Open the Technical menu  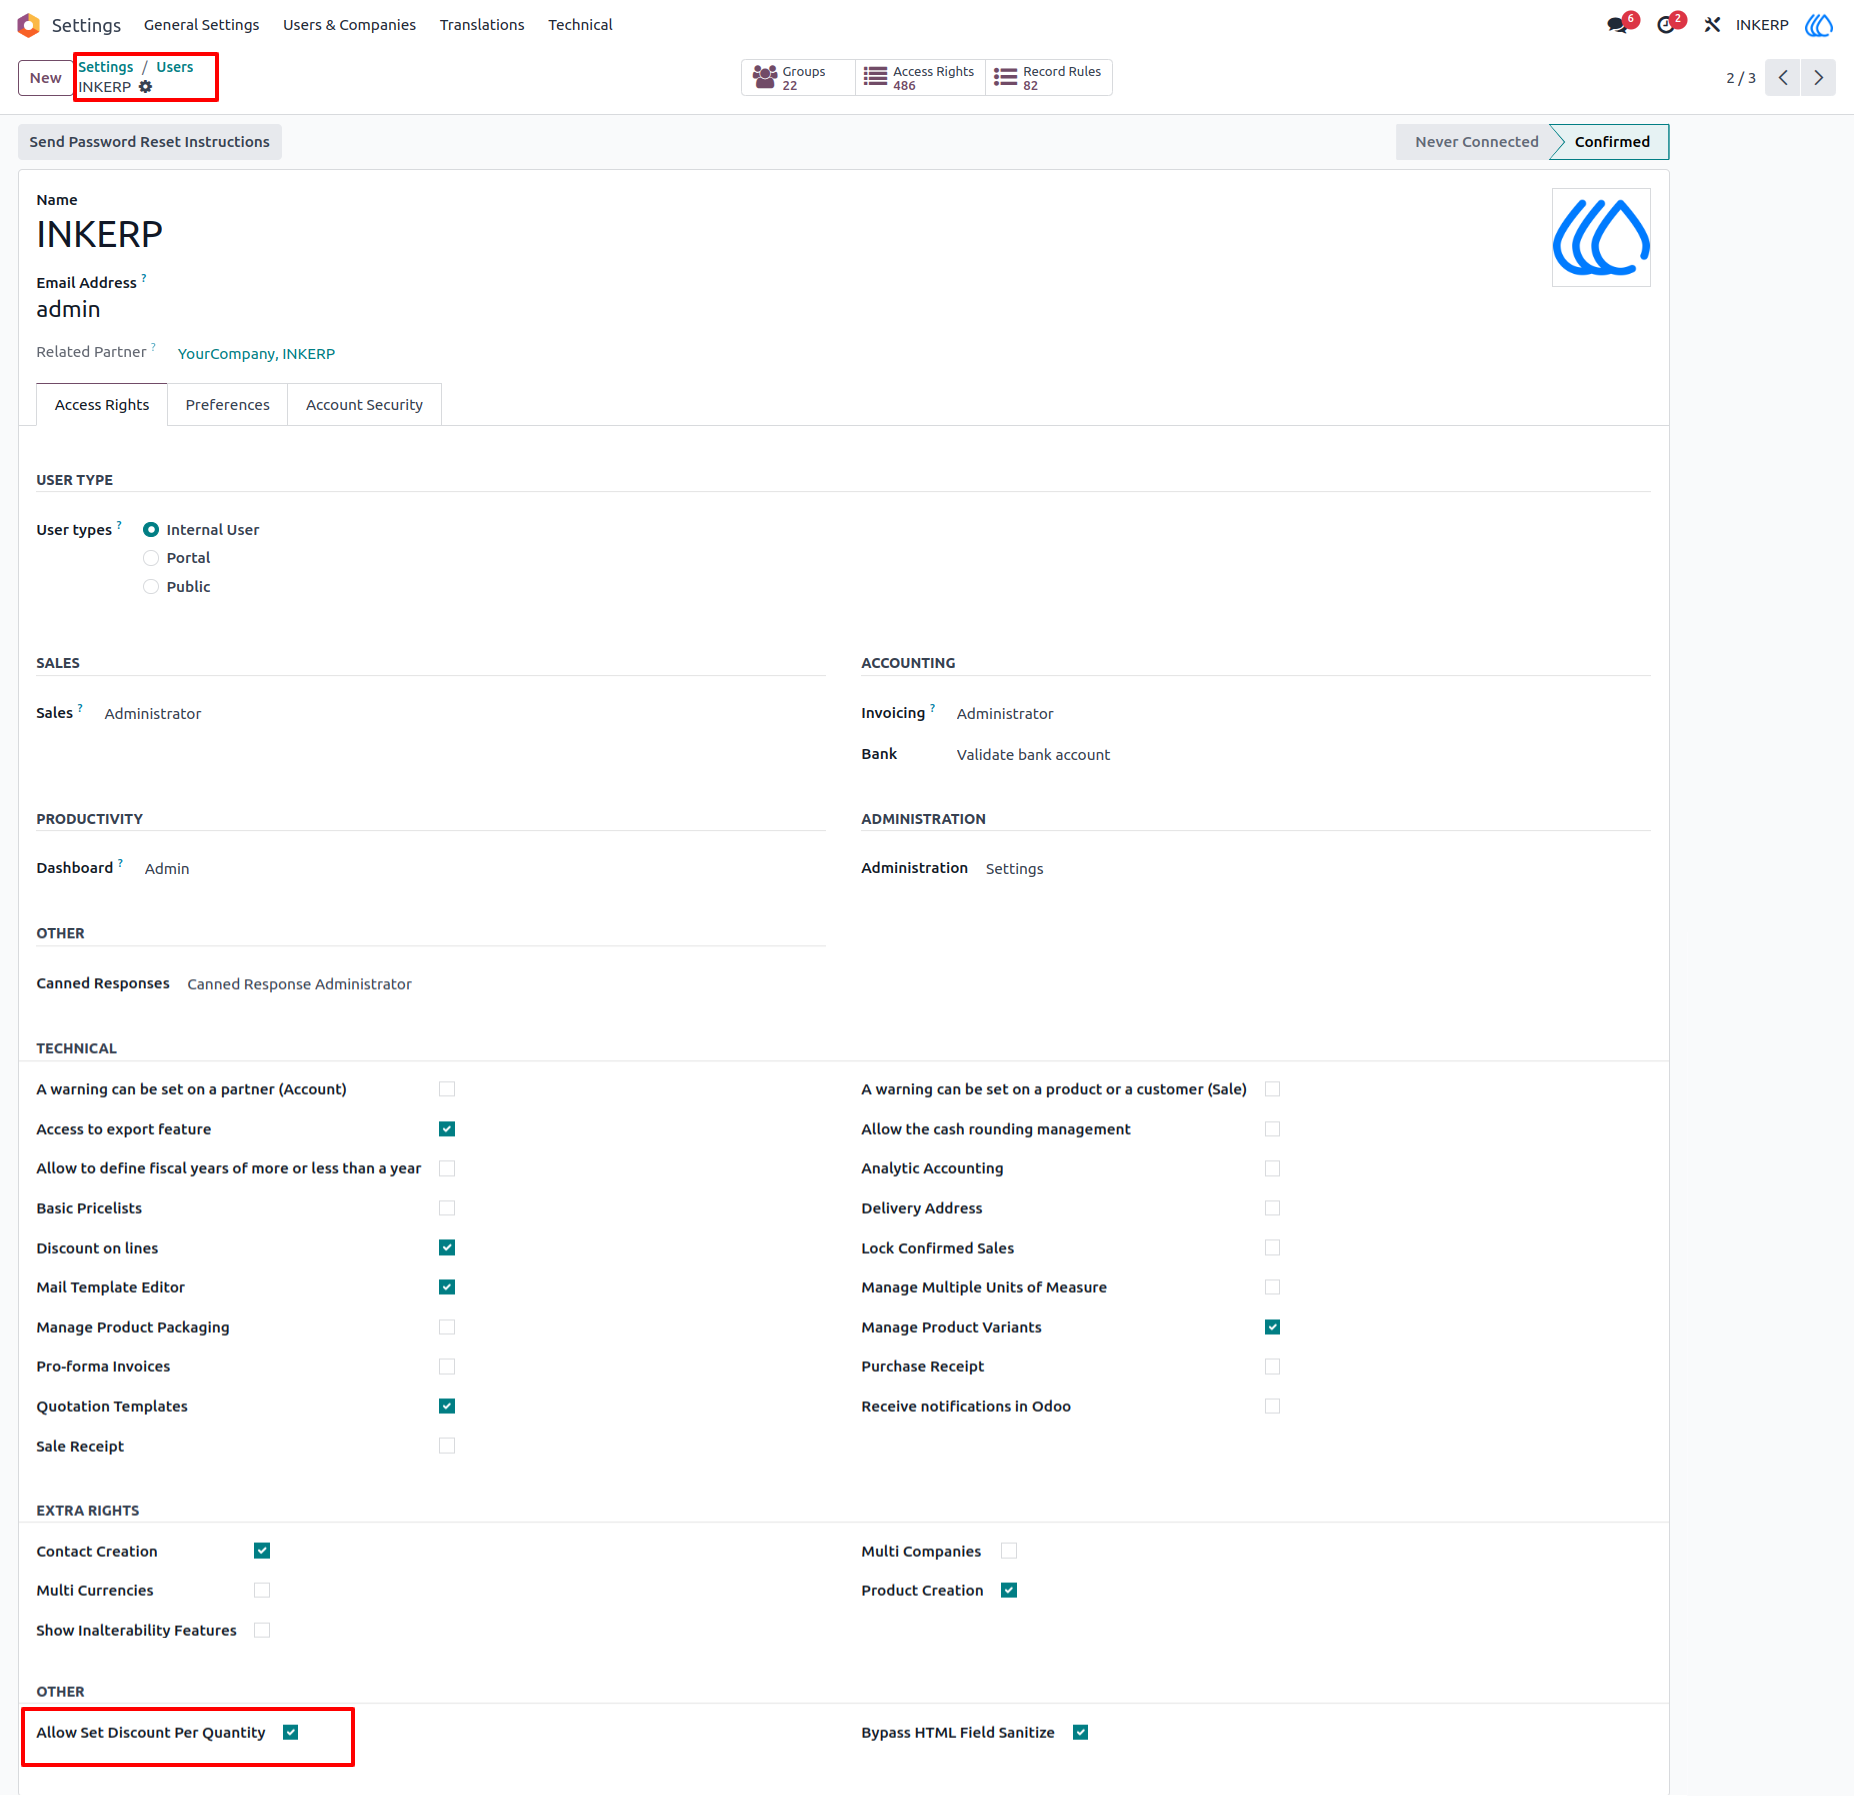pyautogui.click(x=580, y=25)
